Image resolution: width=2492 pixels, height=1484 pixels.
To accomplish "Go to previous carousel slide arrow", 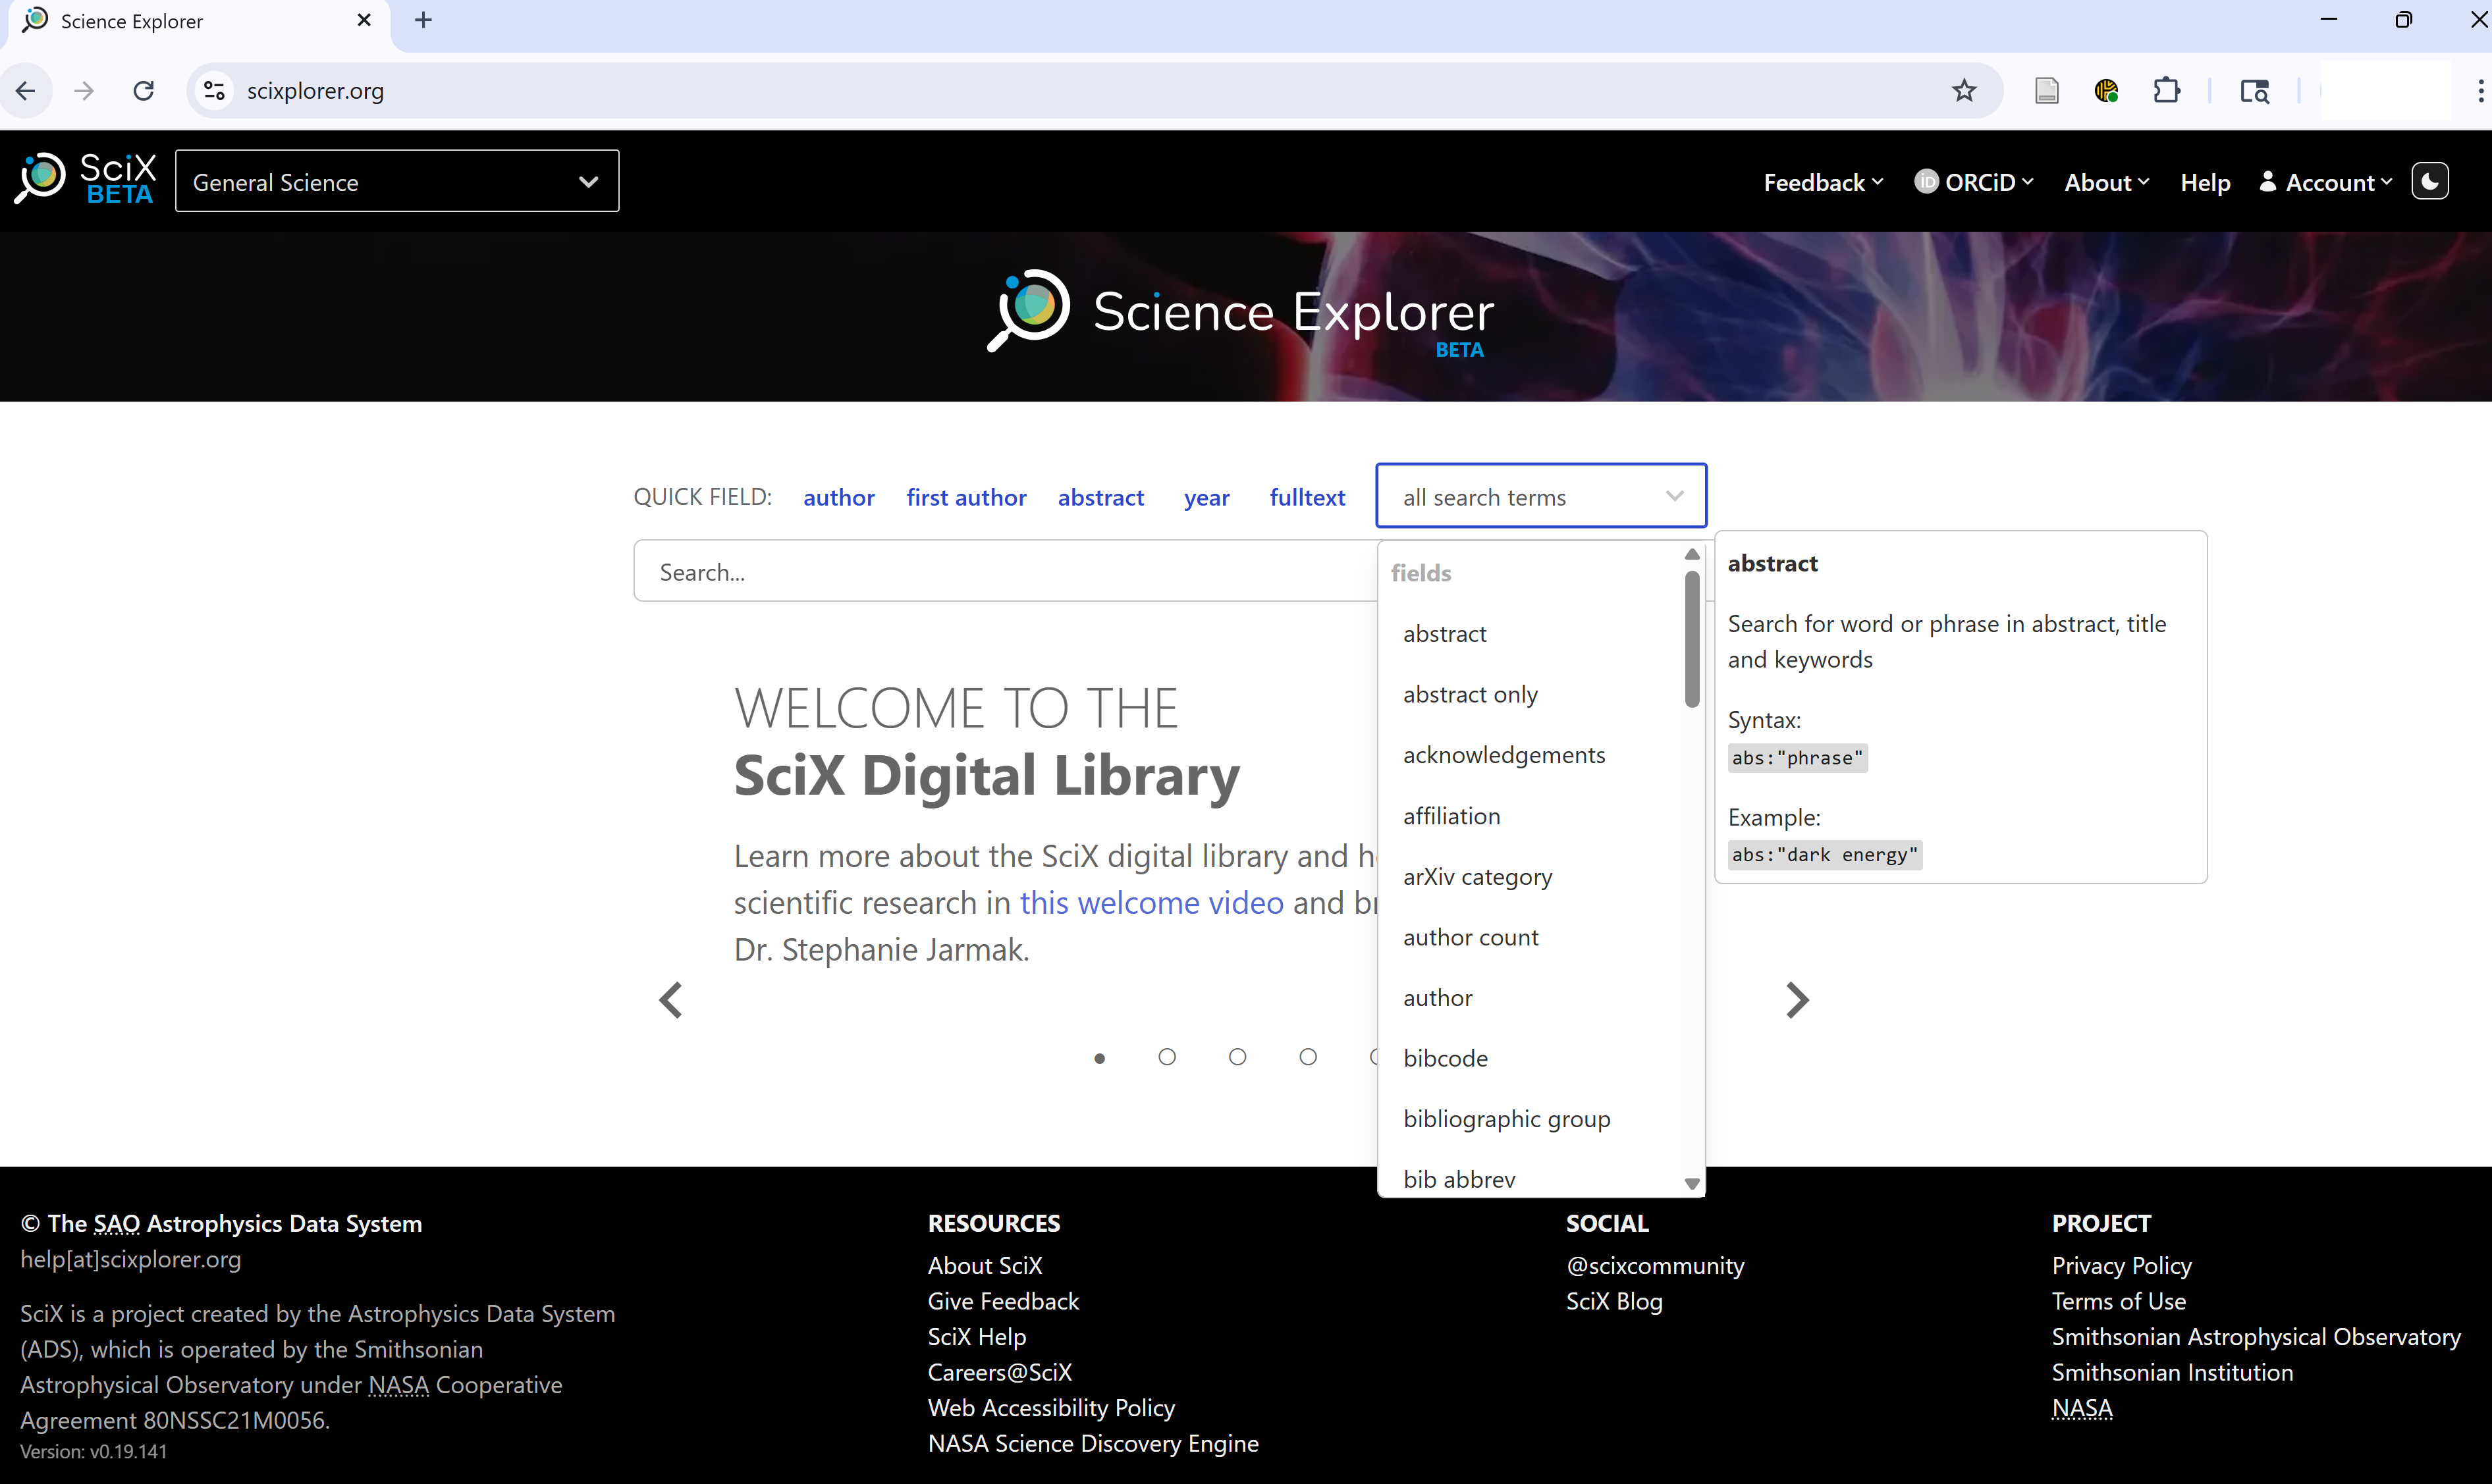I will point(671,1000).
